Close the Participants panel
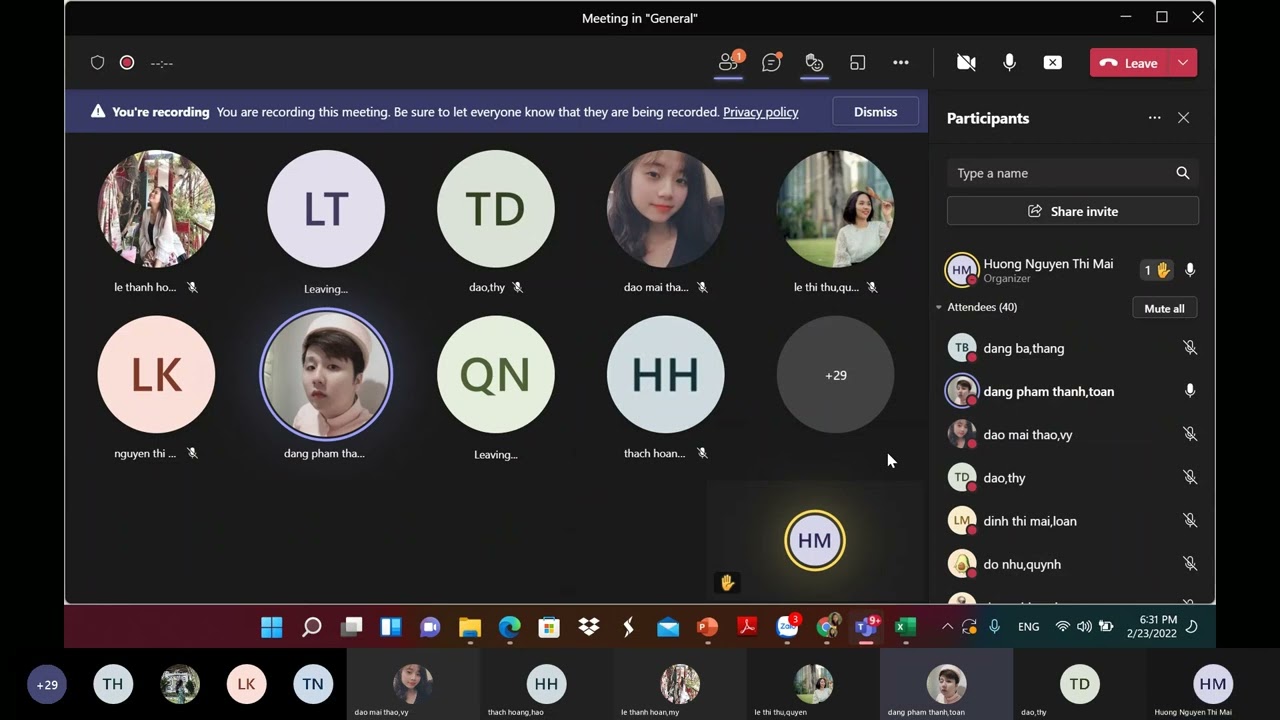The image size is (1280, 720). [1183, 118]
